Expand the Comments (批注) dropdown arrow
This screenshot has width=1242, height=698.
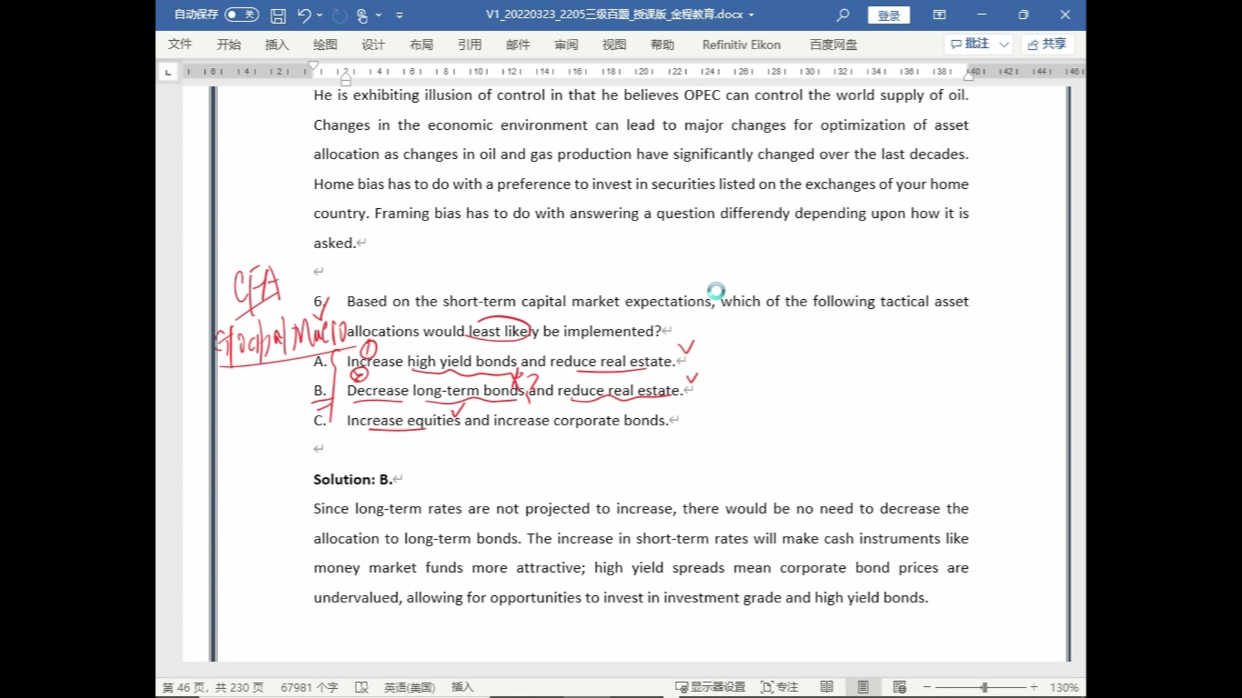coord(1004,44)
